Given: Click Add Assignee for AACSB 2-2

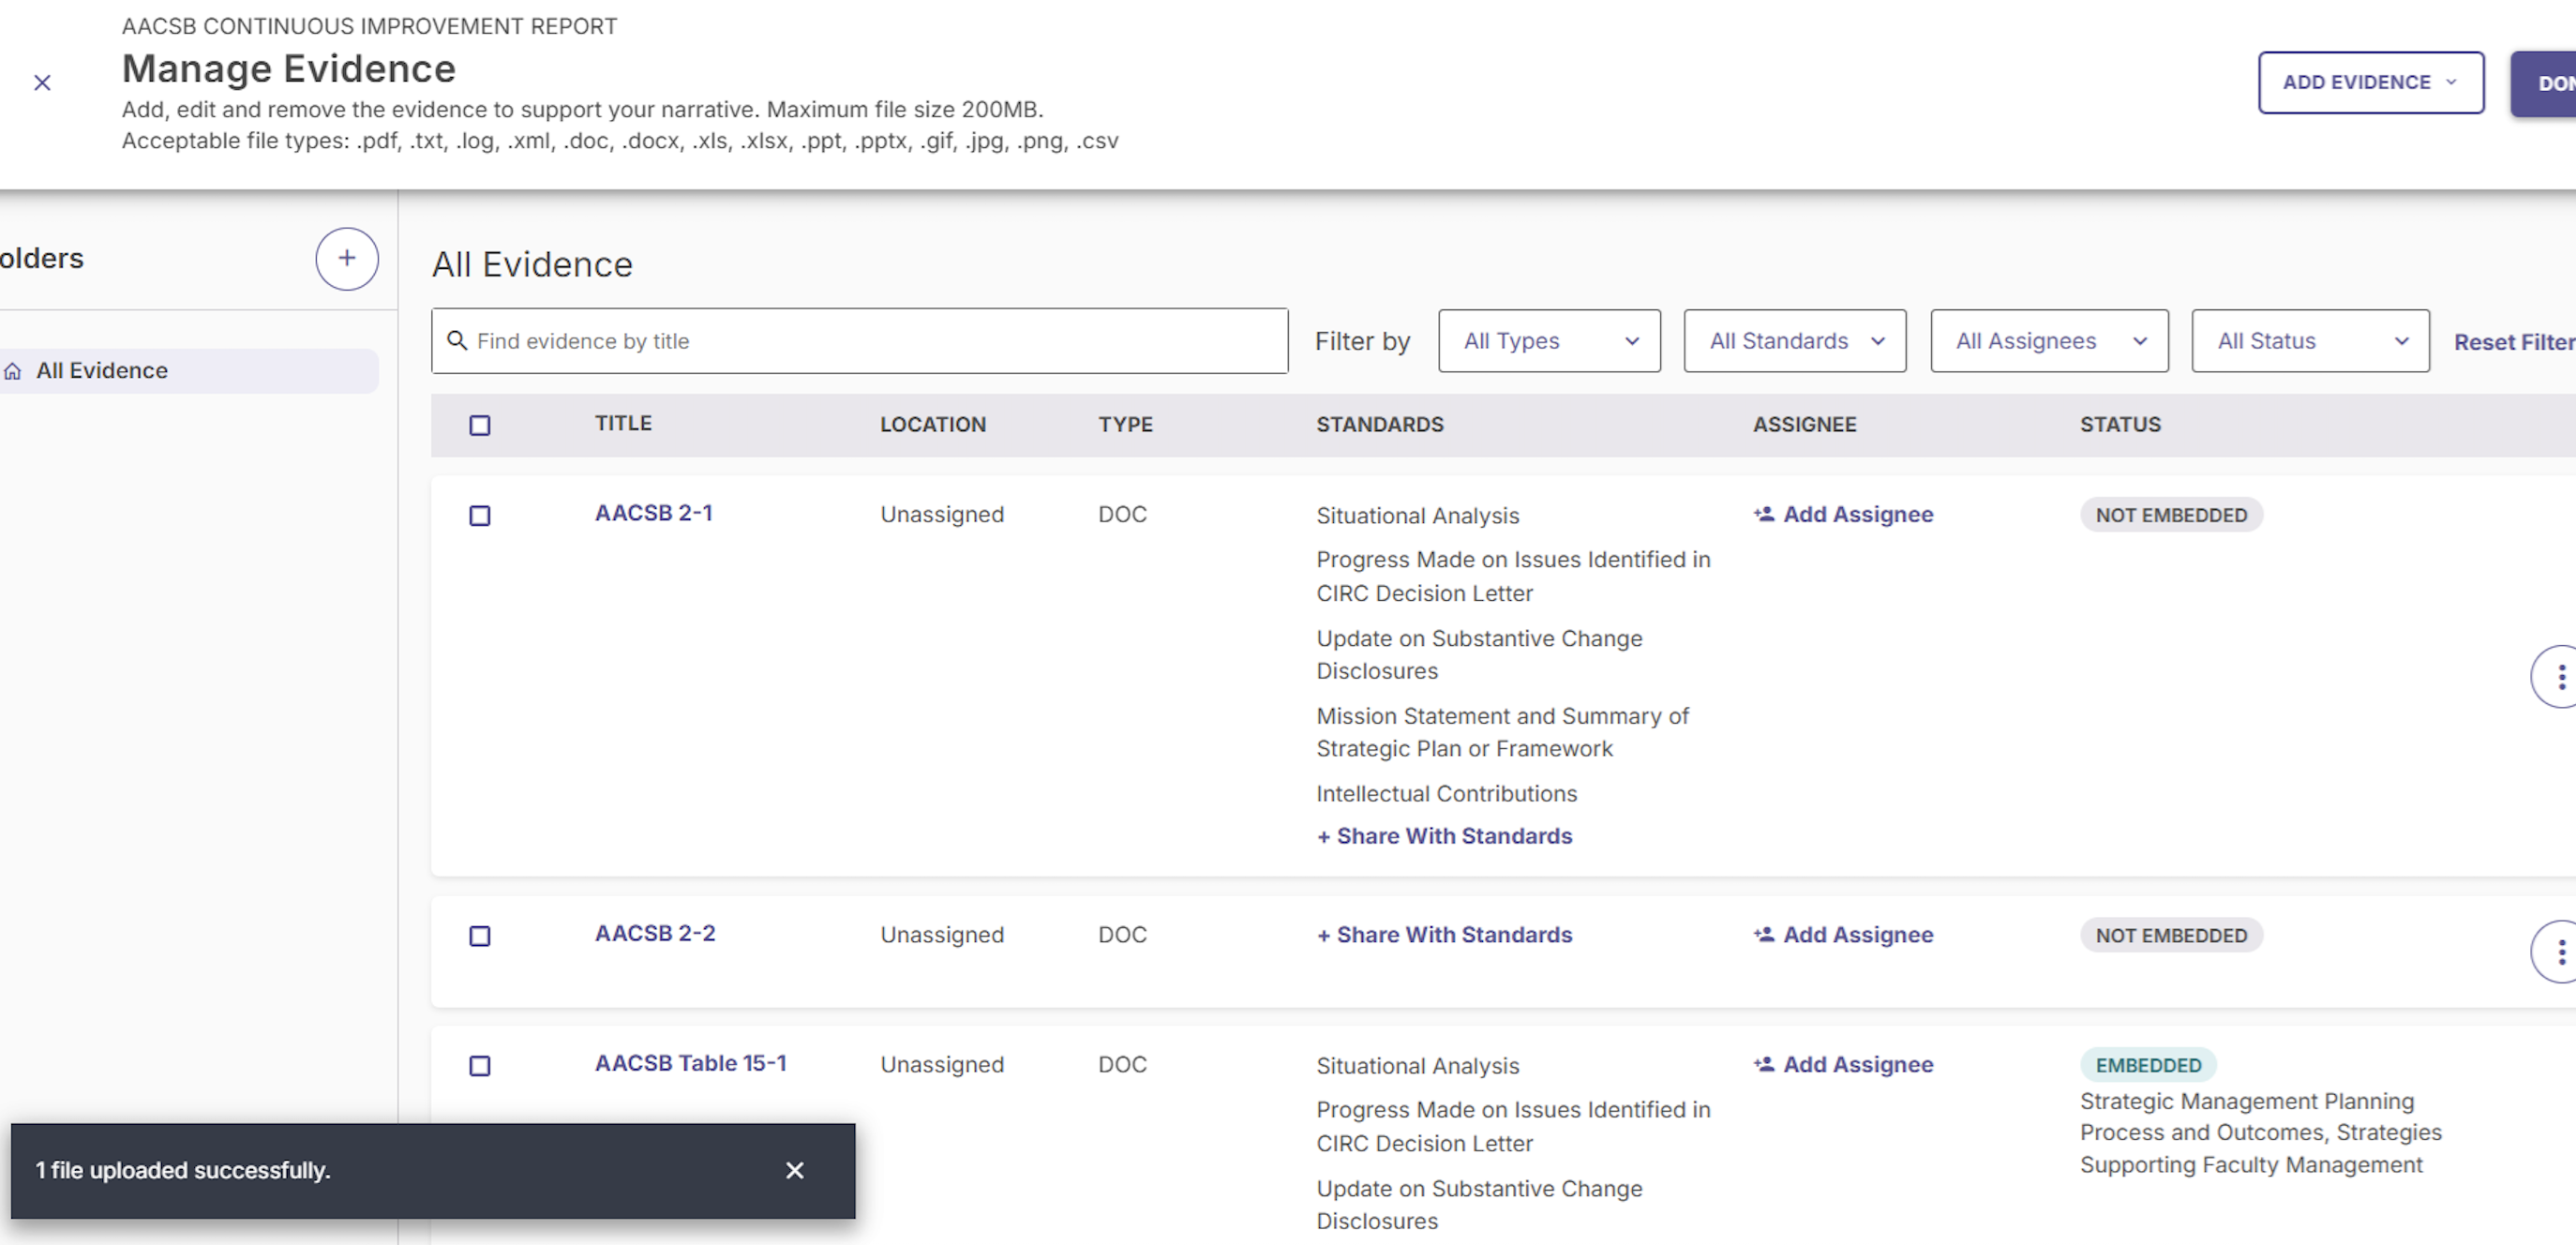Looking at the screenshot, I should click(1843, 935).
